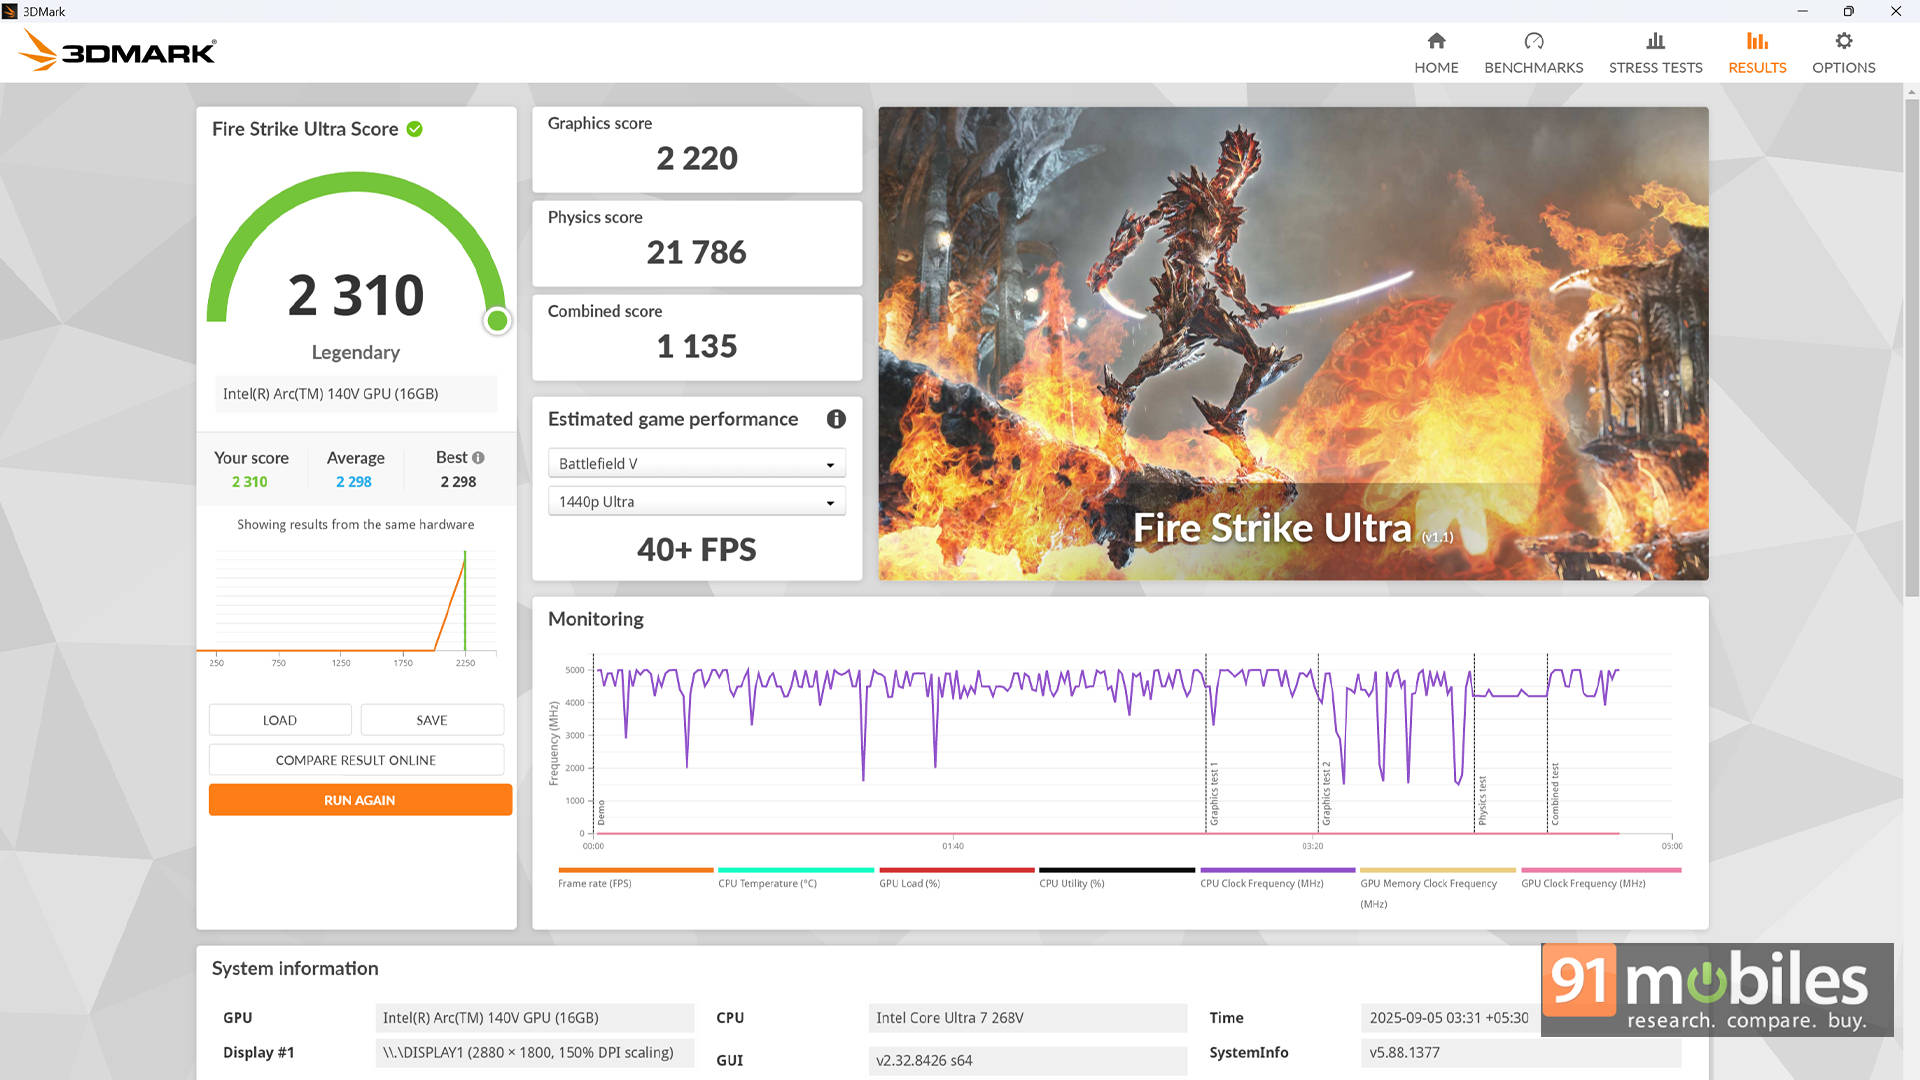Toggle GPU Load (%) legend entry
Viewport: 1920px width, 1080px height.
click(x=909, y=883)
